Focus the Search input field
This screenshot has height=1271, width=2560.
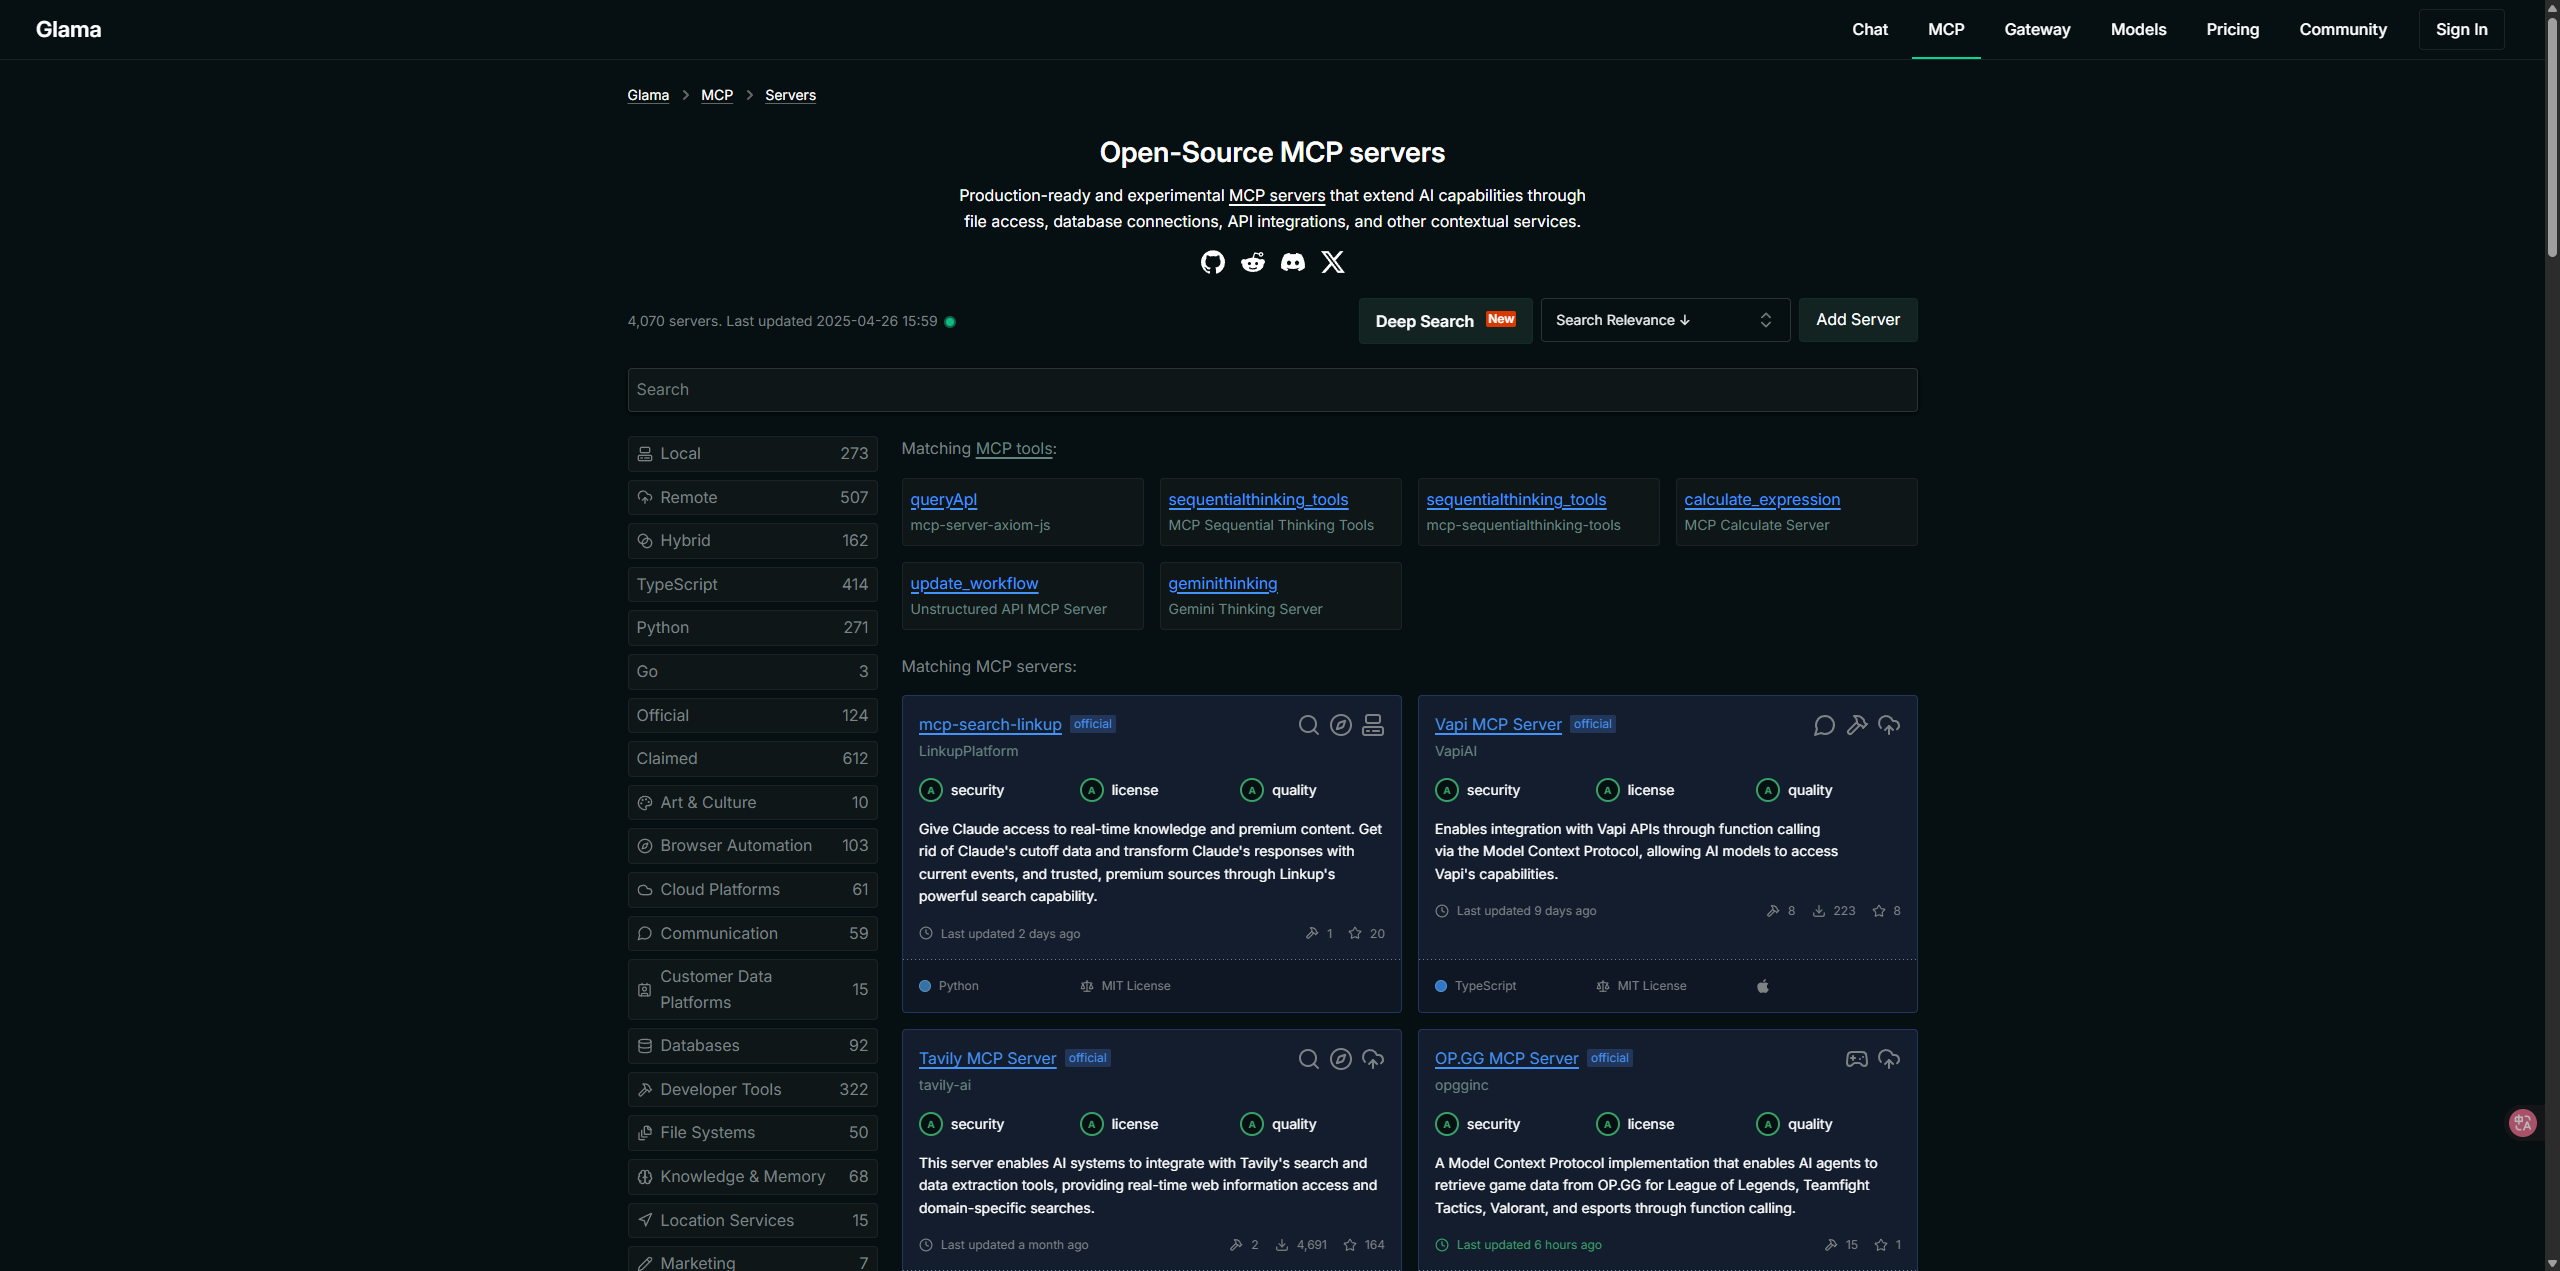(x=1272, y=390)
